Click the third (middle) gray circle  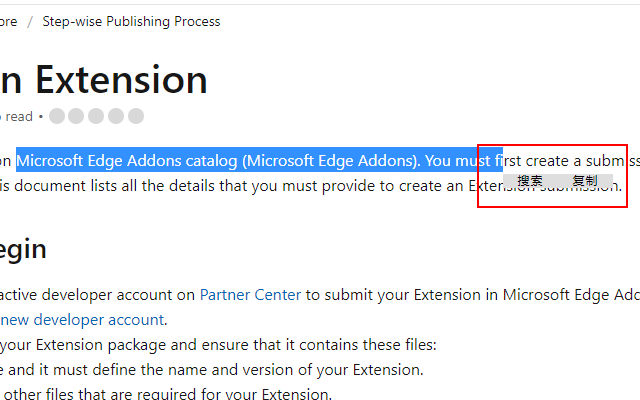(96, 116)
